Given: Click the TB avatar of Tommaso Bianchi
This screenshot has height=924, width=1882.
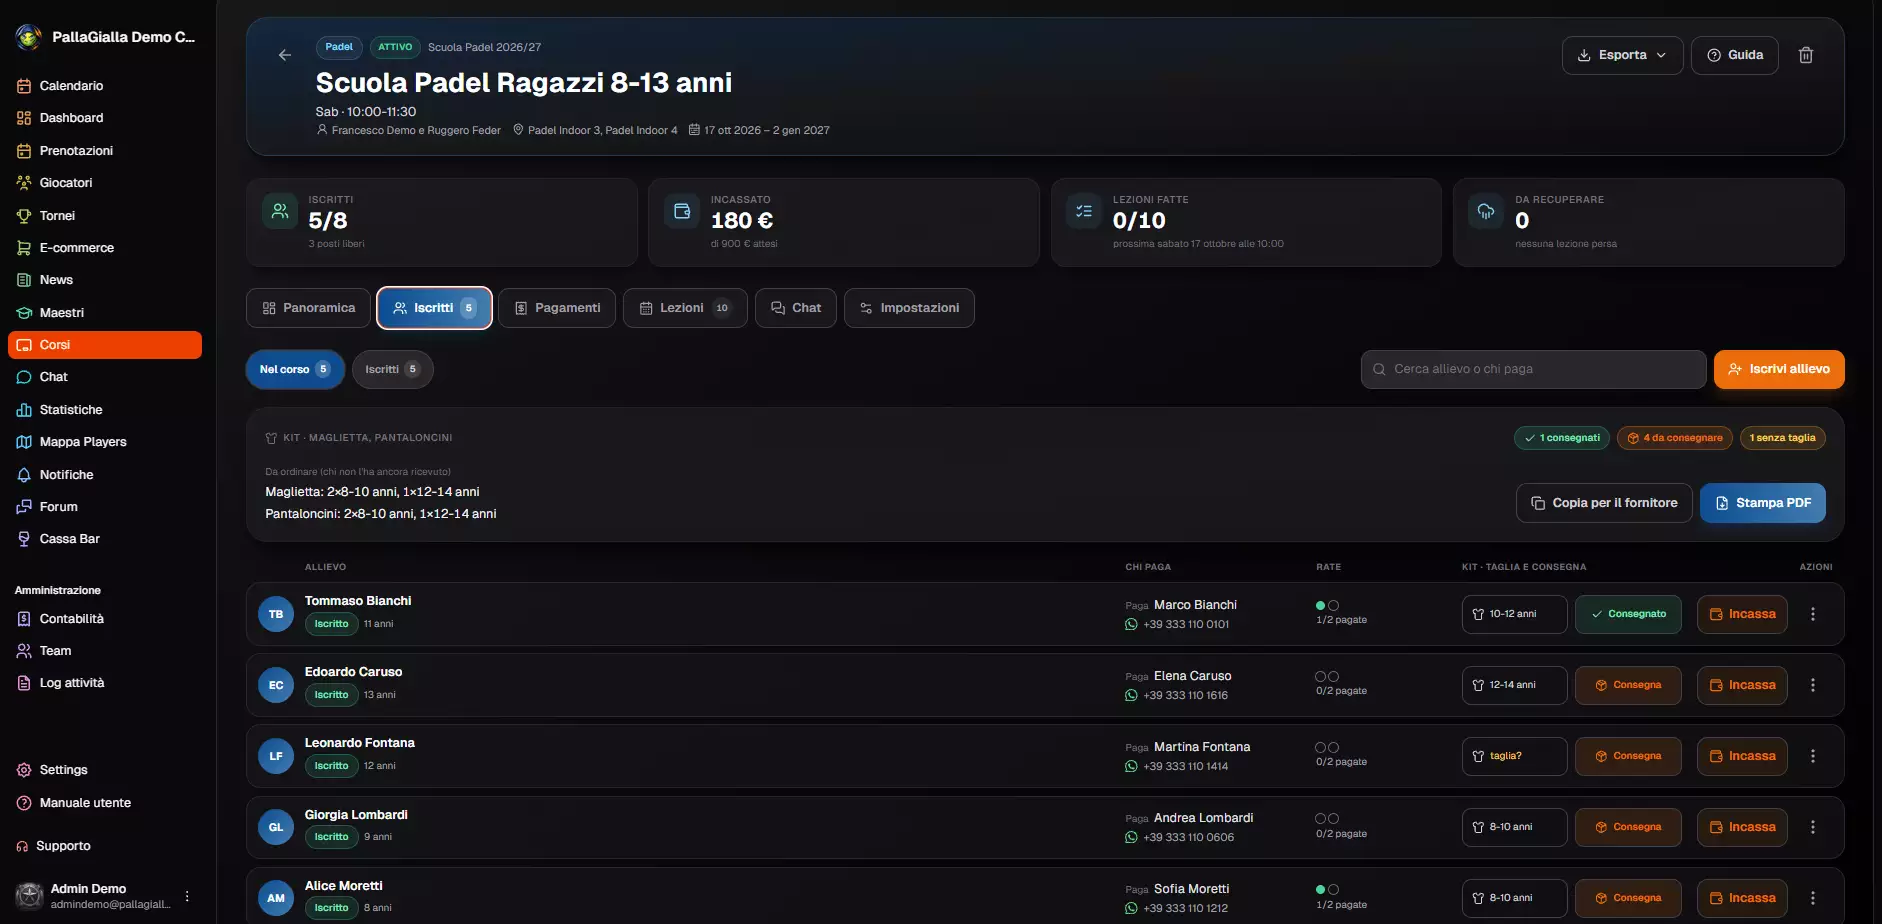Looking at the screenshot, I should click(x=276, y=614).
